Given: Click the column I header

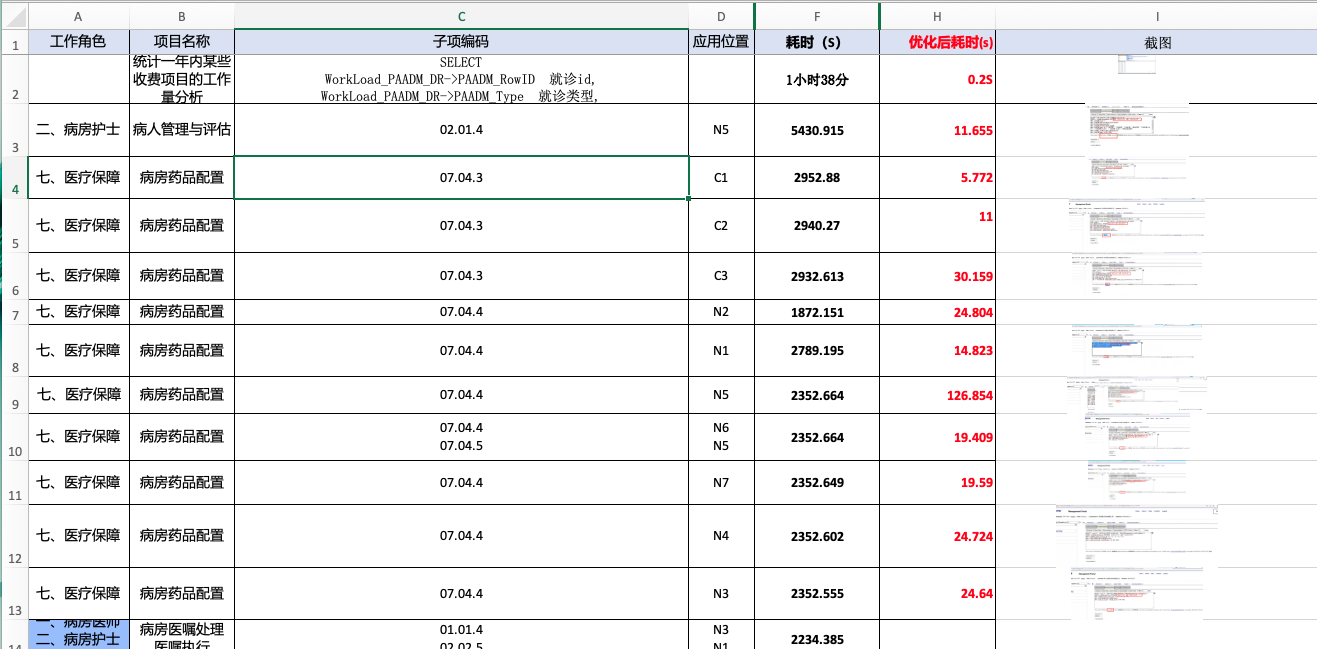Looking at the screenshot, I should point(1156,17).
